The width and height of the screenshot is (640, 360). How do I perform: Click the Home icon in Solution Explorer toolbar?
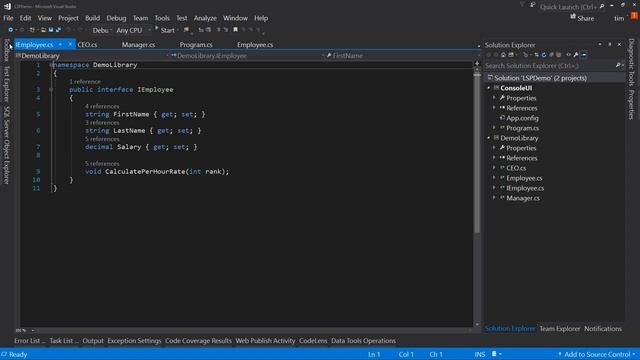point(503,55)
